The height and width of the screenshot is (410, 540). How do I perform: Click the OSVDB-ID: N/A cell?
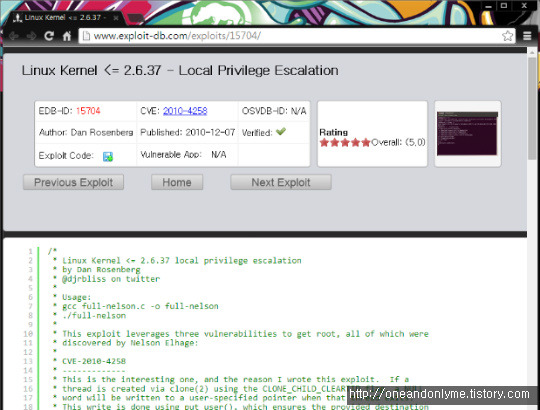pyautogui.click(x=274, y=111)
